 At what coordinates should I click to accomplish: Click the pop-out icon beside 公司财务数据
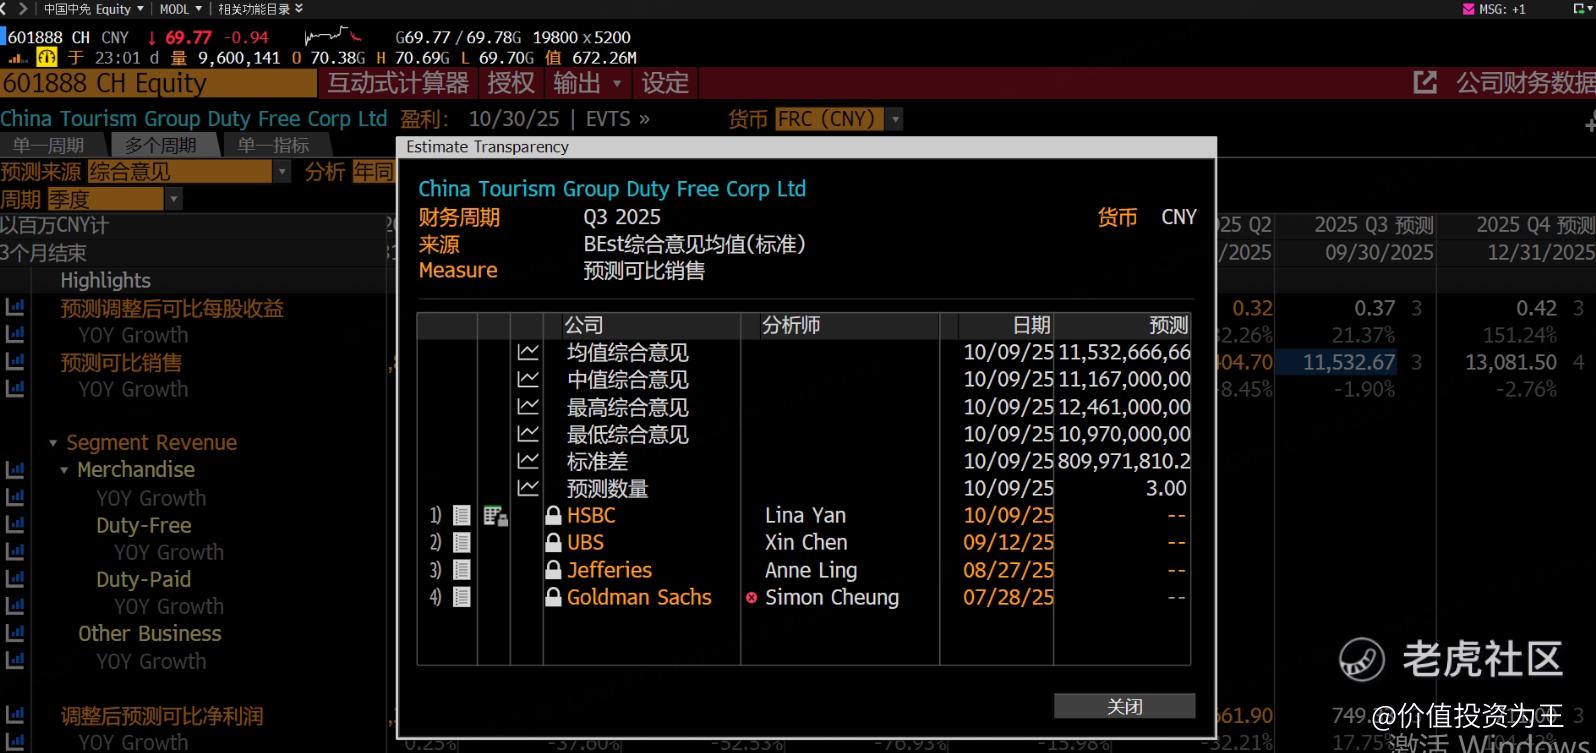click(1425, 83)
